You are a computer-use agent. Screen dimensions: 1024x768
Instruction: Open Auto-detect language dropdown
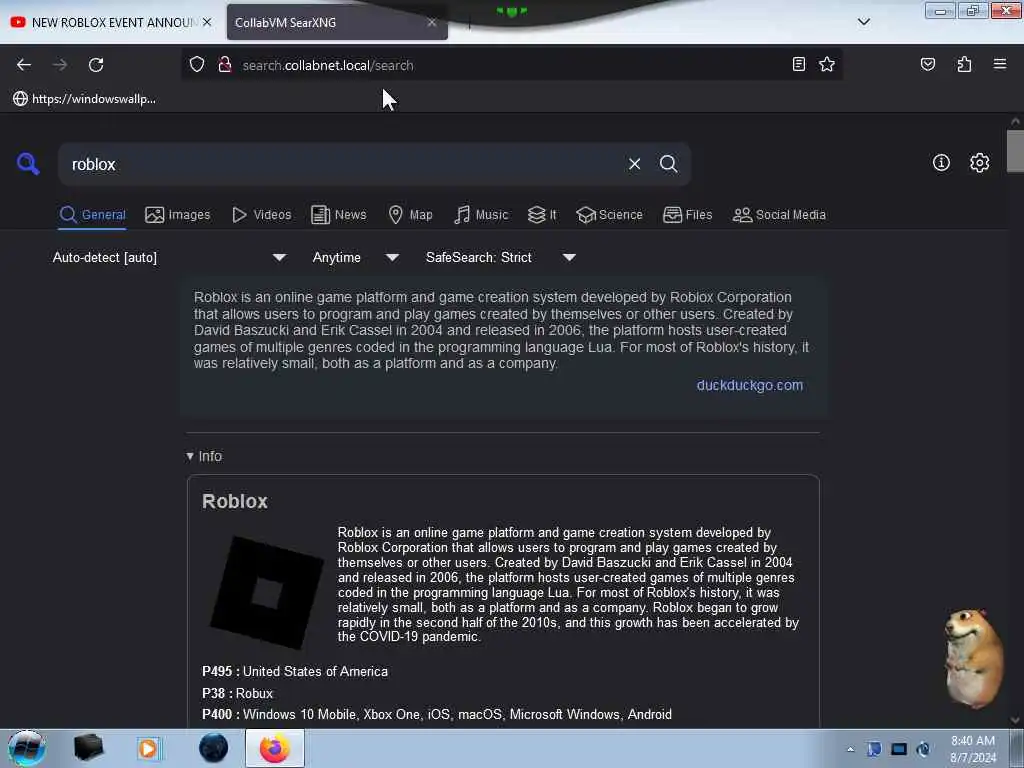coord(169,257)
